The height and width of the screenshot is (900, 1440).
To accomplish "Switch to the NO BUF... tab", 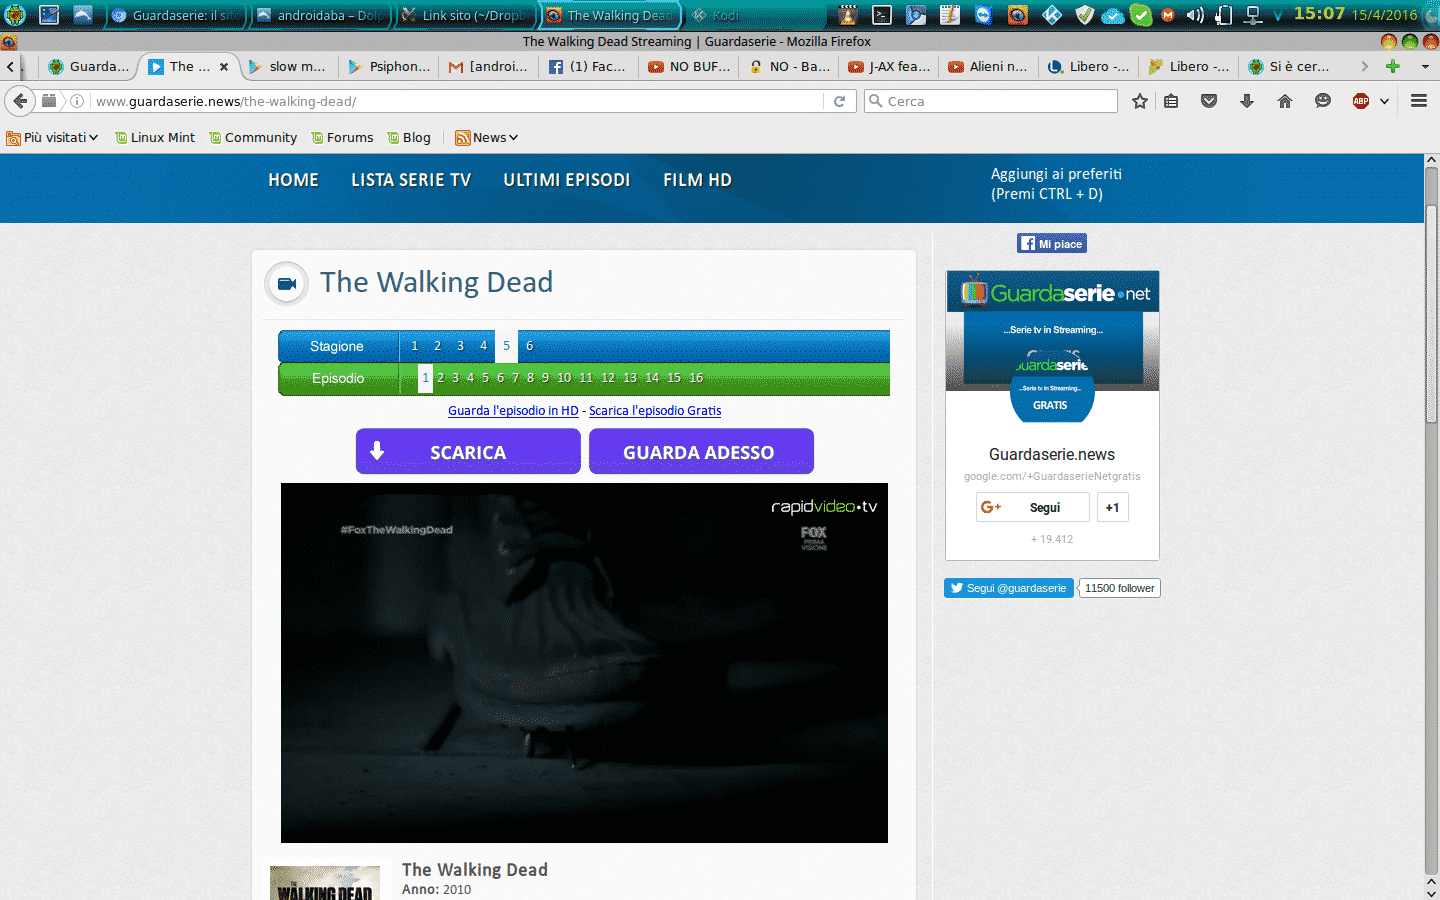I will pyautogui.click(x=689, y=66).
